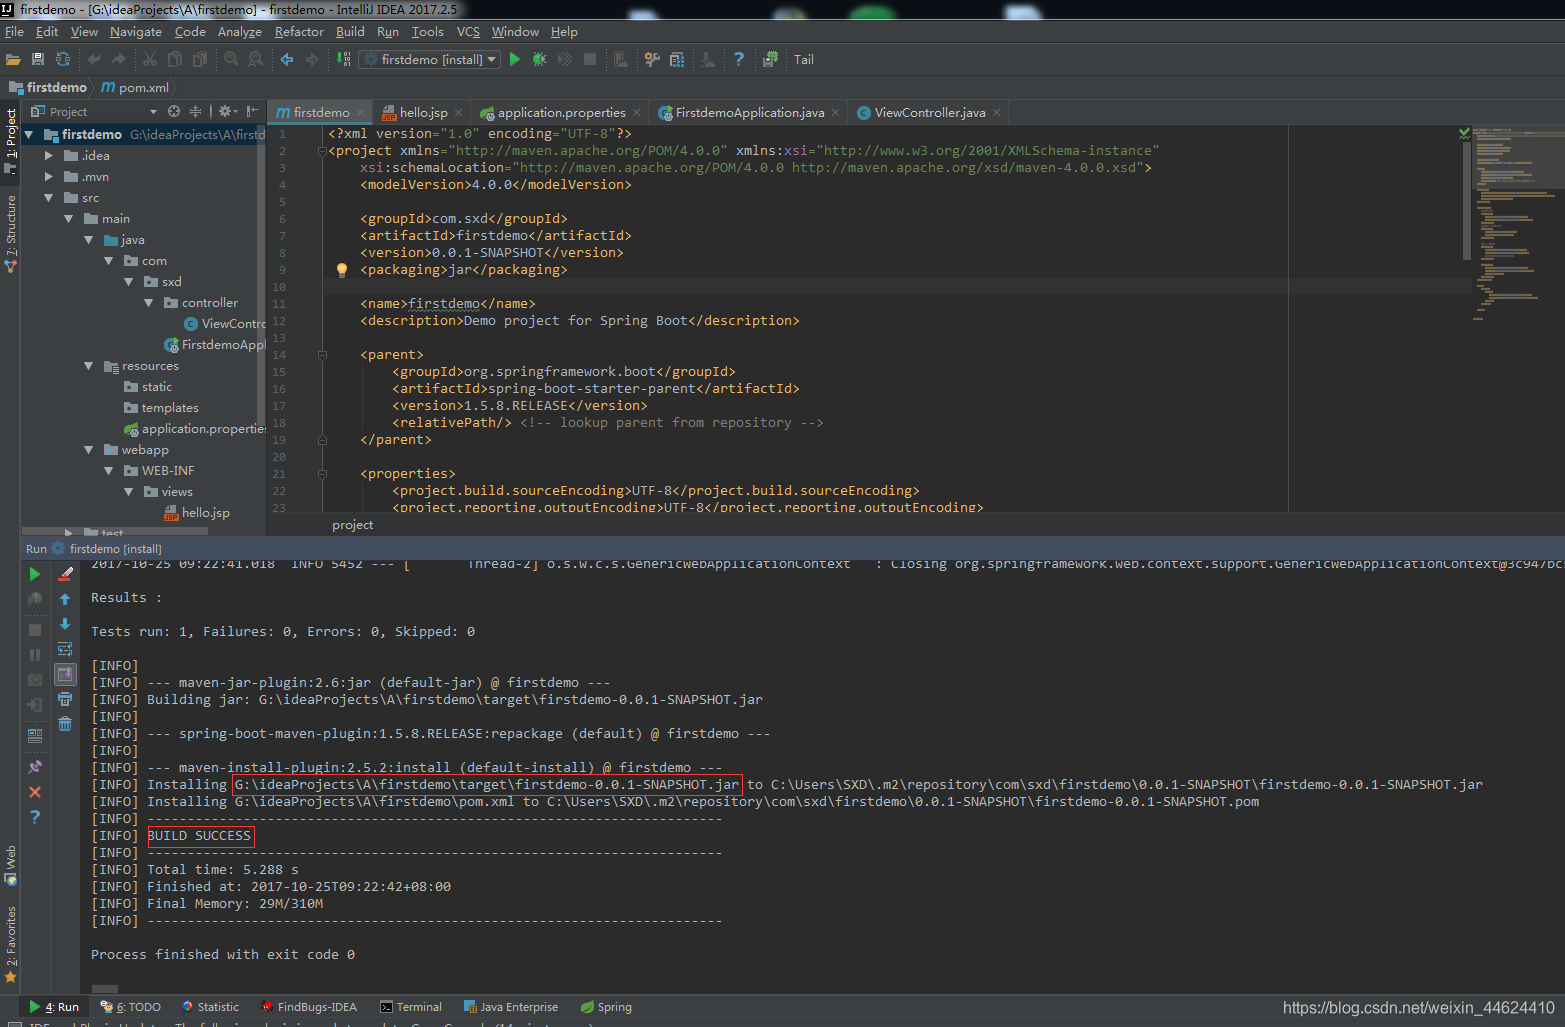This screenshot has width=1565, height=1027.
Task: Switch to hello.jsp editor tab
Action: [423, 112]
